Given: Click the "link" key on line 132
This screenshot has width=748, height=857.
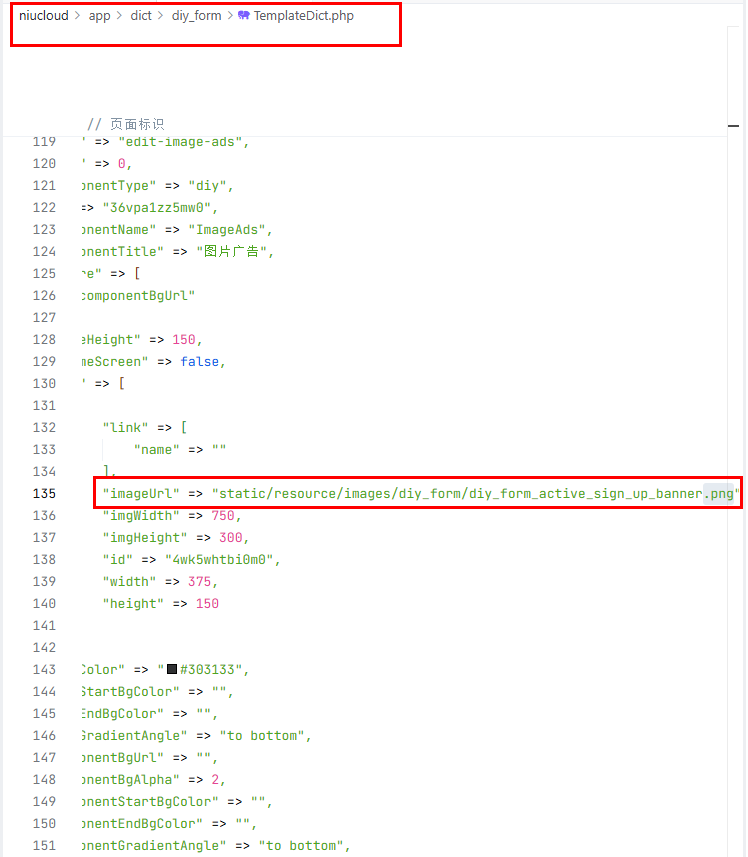Looking at the screenshot, I should point(126,427).
